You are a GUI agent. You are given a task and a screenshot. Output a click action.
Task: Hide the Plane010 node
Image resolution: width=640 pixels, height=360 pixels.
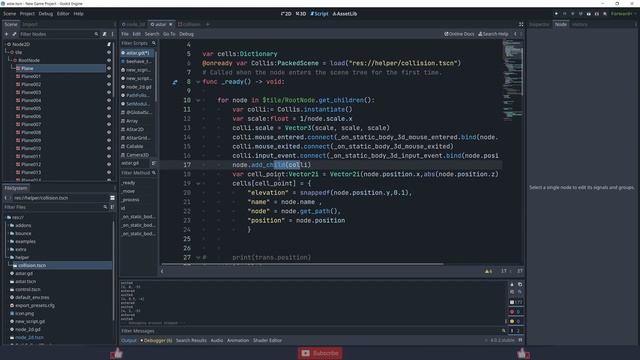click(109, 148)
